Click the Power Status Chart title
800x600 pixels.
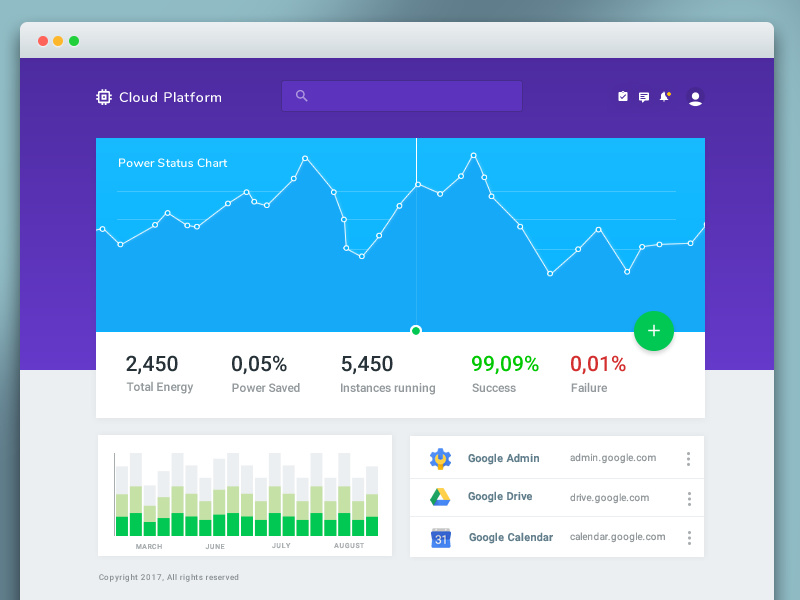pyautogui.click(x=173, y=162)
